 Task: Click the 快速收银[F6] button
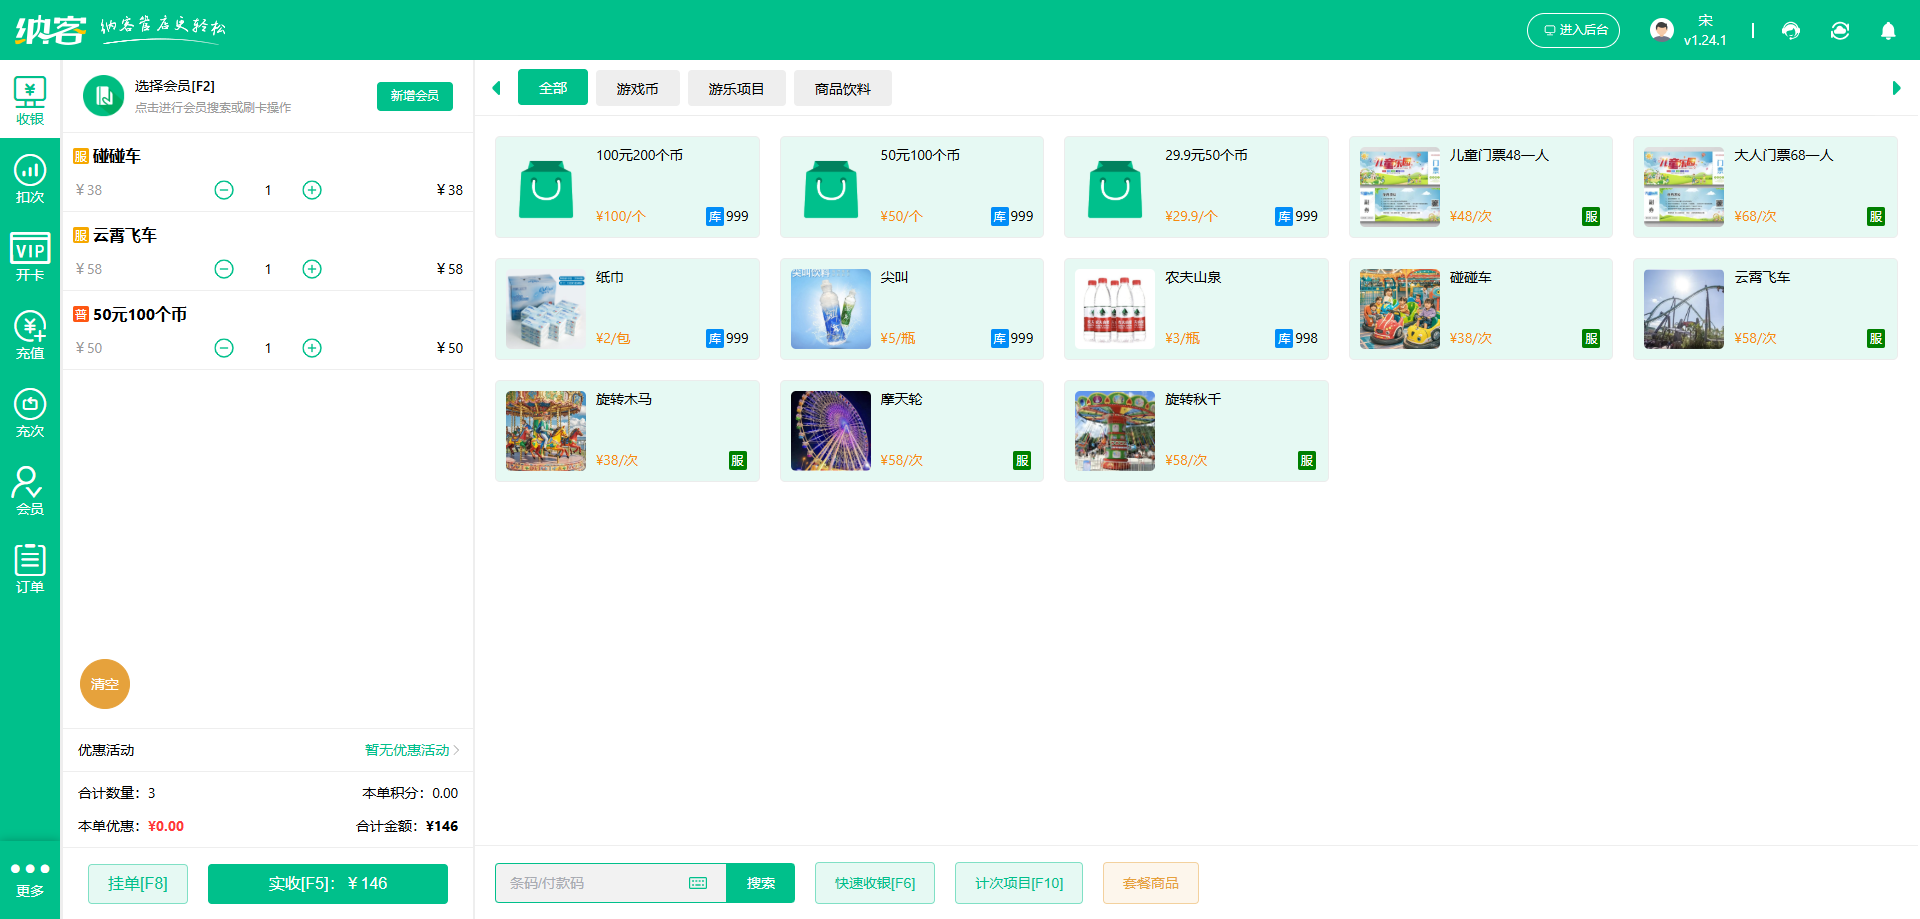click(x=875, y=883)
